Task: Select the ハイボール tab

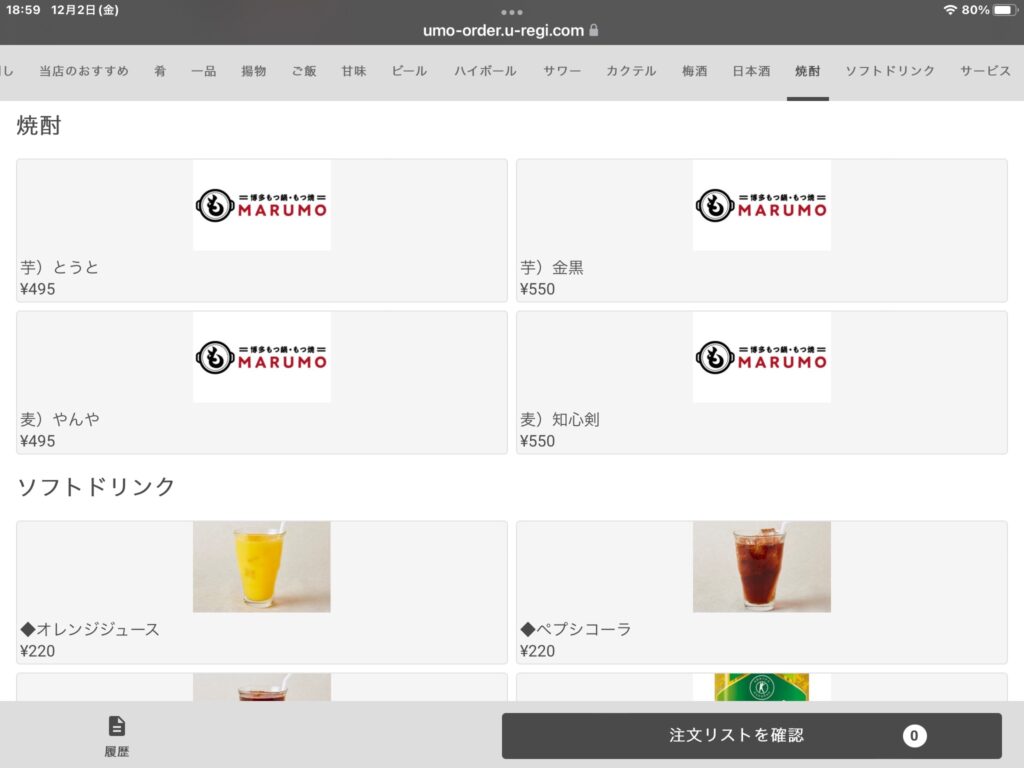Action: (485, 71)
